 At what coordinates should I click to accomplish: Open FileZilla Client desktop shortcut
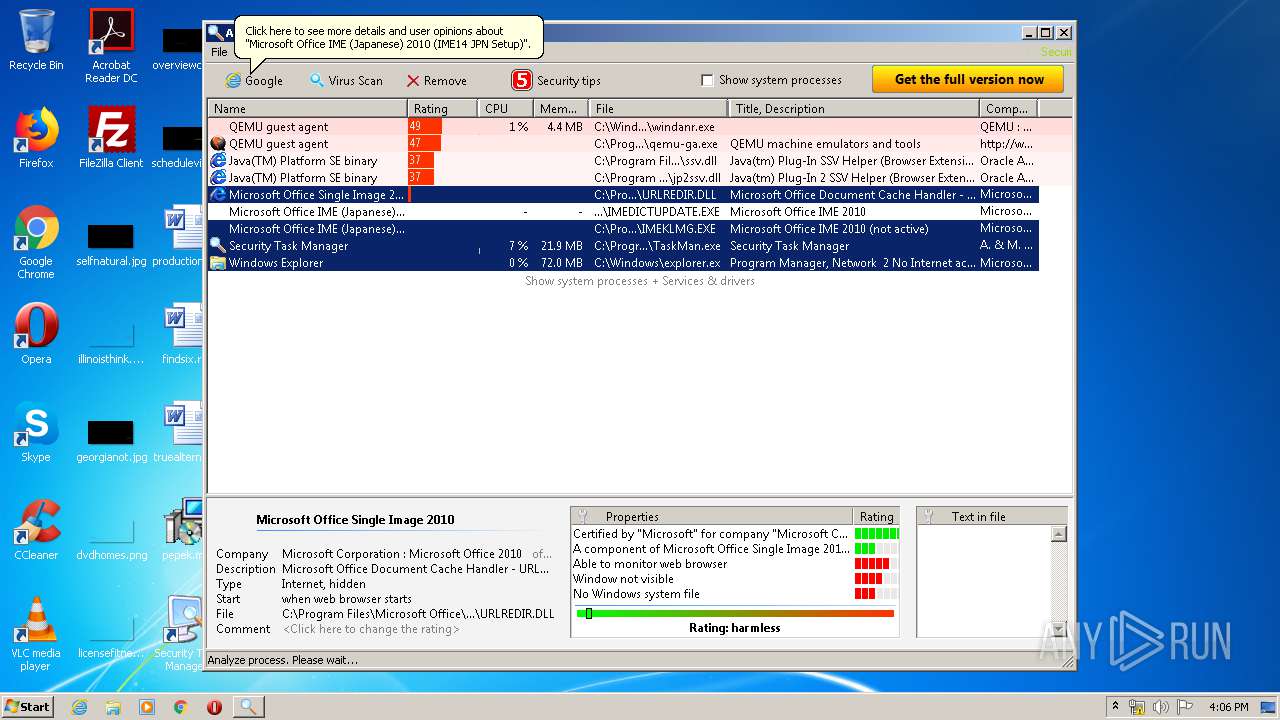[x=111, y=137]
